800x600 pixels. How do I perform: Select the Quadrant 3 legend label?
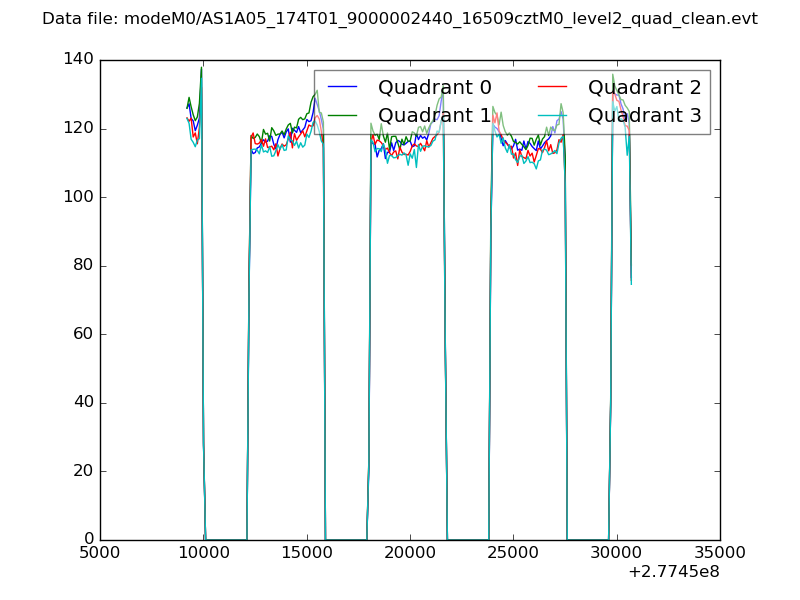[644, 115]
